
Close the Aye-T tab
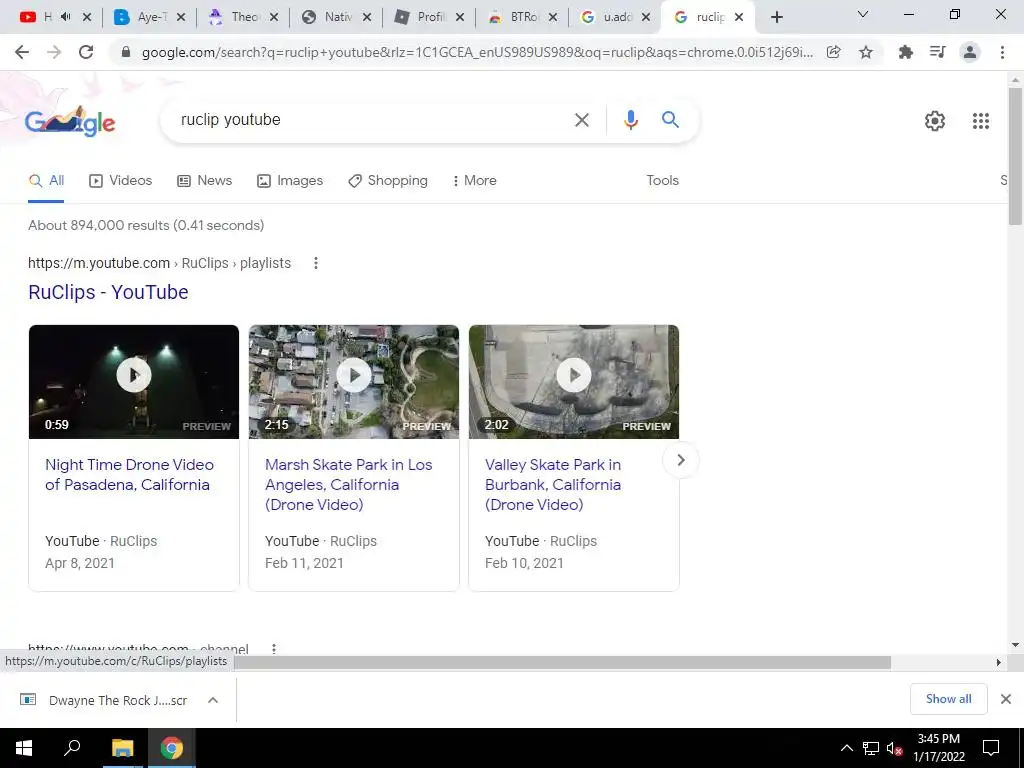coord(181,18)
